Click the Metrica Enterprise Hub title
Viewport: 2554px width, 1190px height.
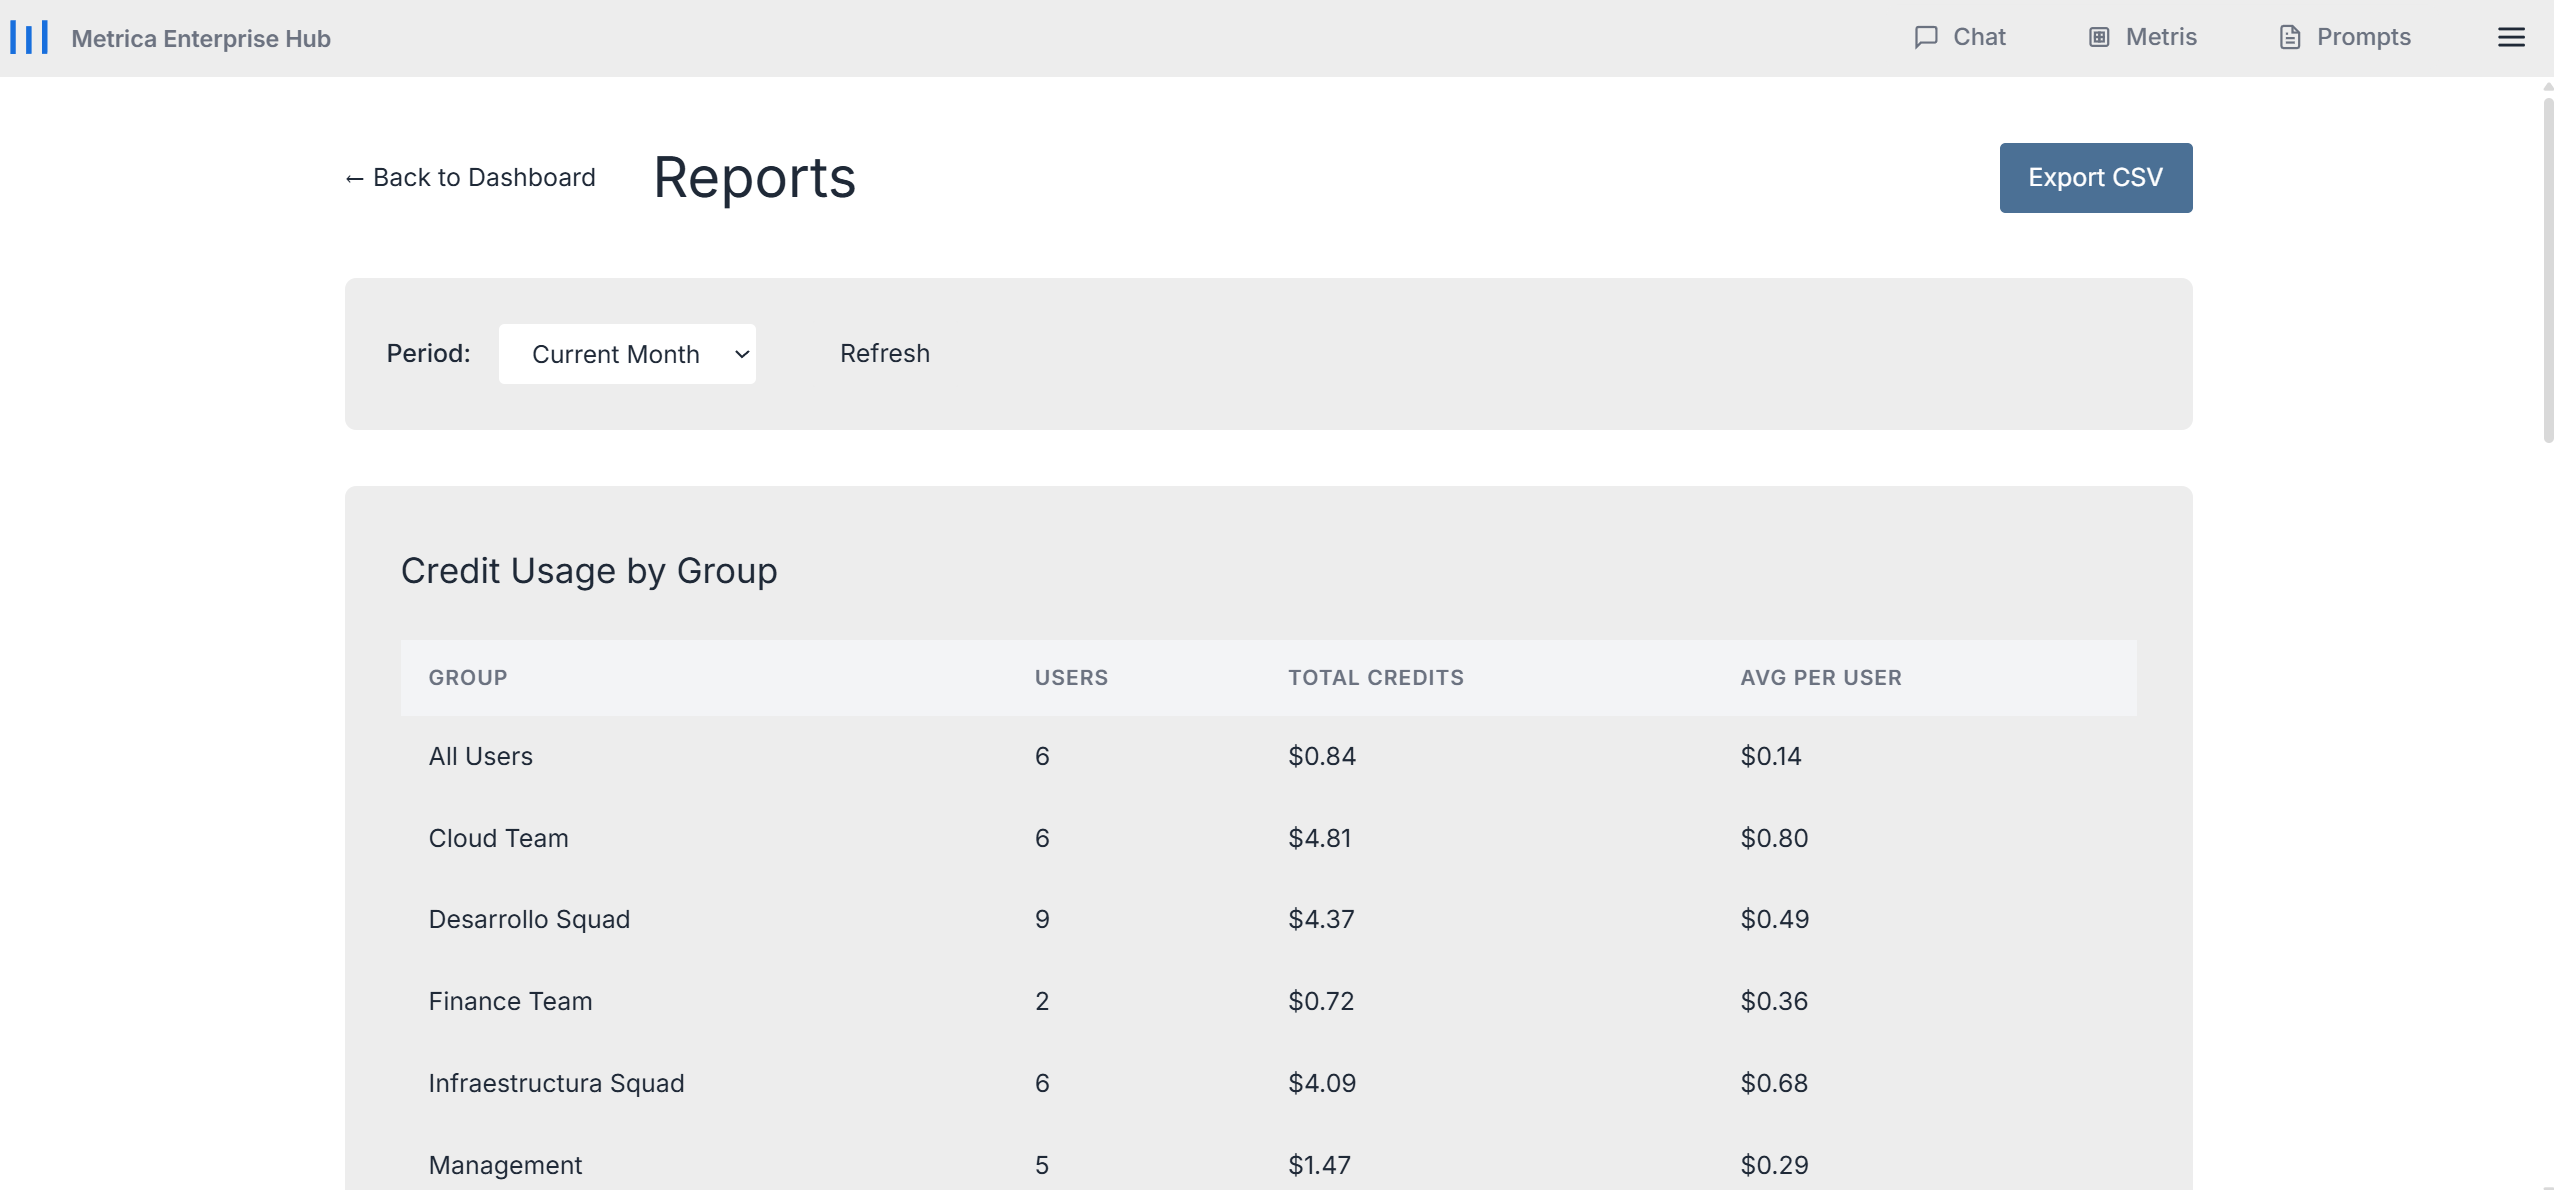click(201, 39)
